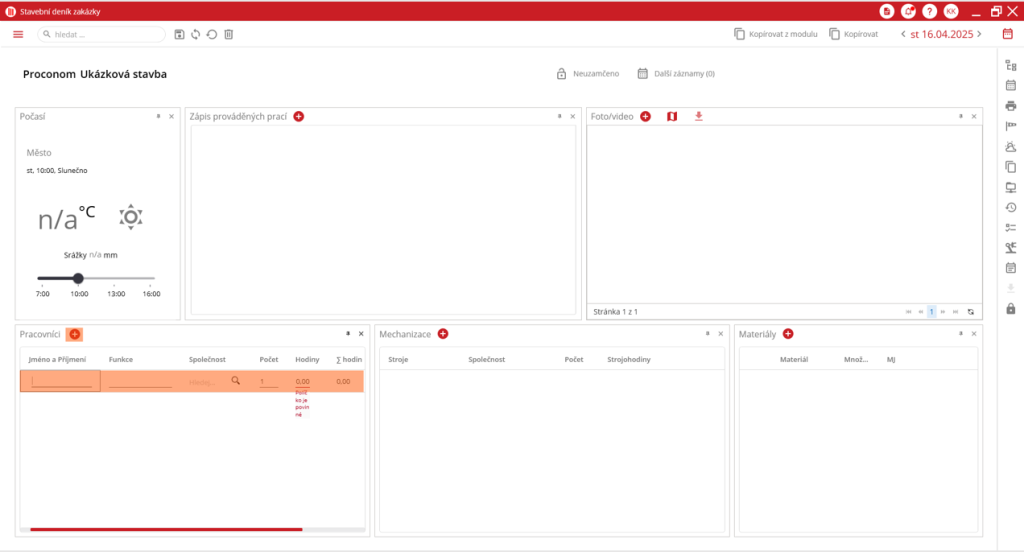Click the printer icon in right sidebar

pyautogui.click(x=1010, y=106)
